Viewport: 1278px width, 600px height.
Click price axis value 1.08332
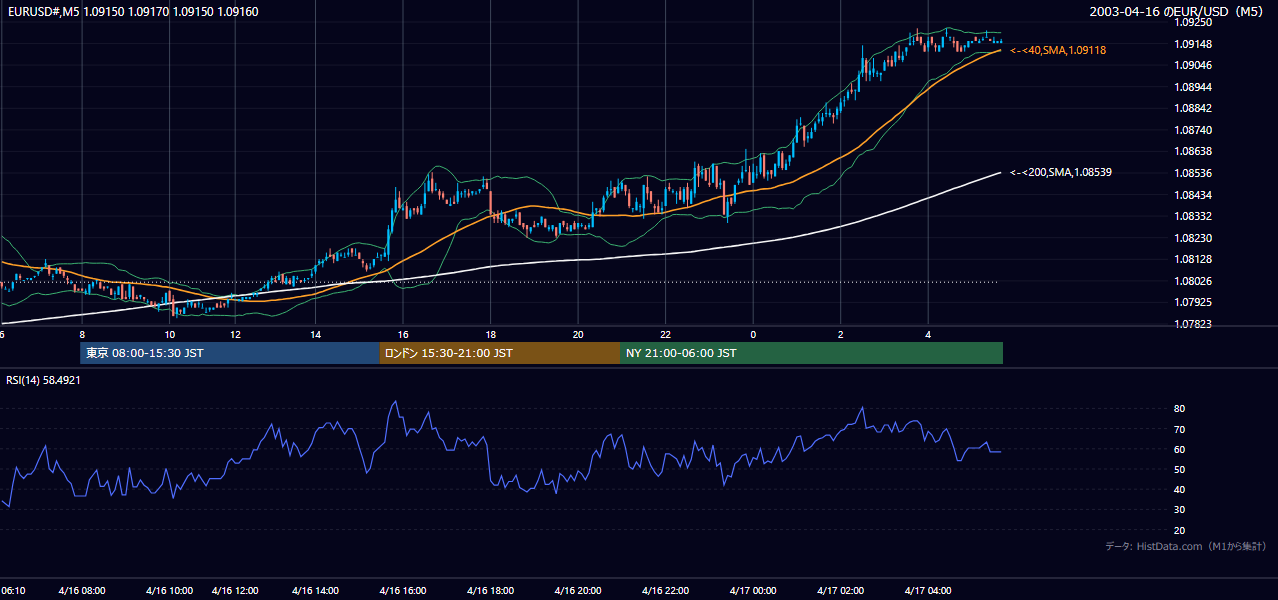click(x=1195, y=216)
